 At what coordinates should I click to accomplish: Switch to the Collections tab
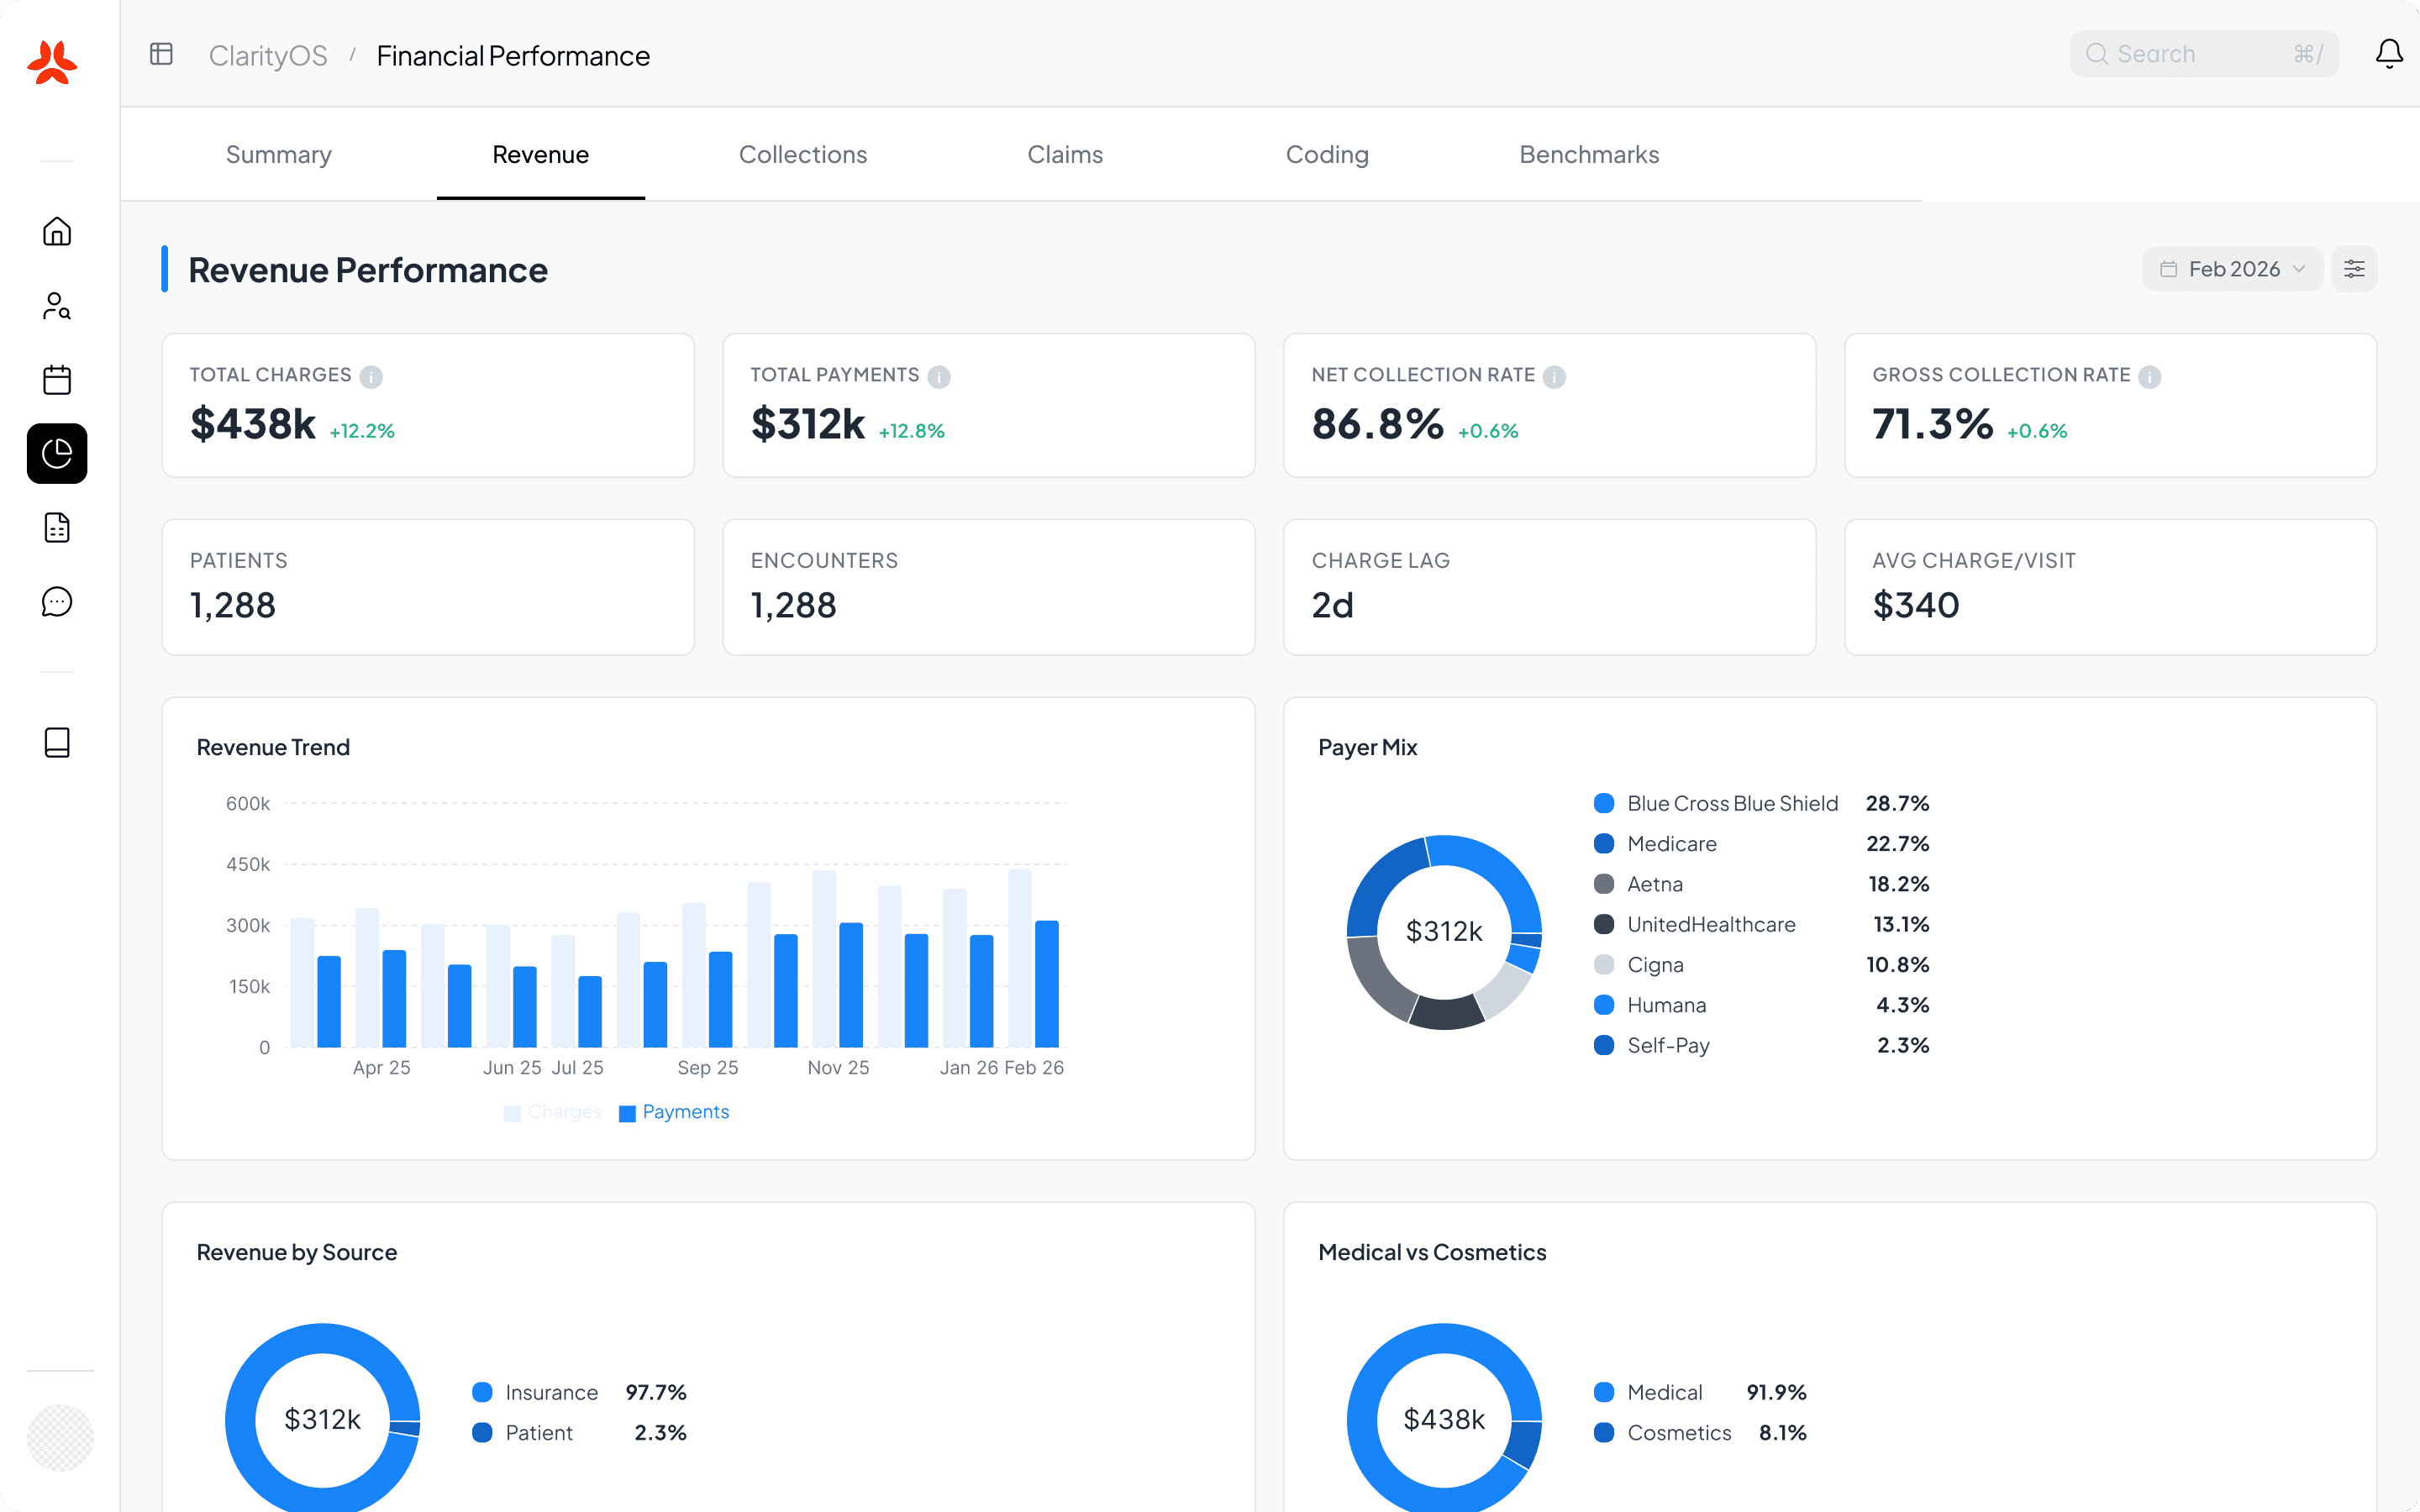tap(803, 154)
